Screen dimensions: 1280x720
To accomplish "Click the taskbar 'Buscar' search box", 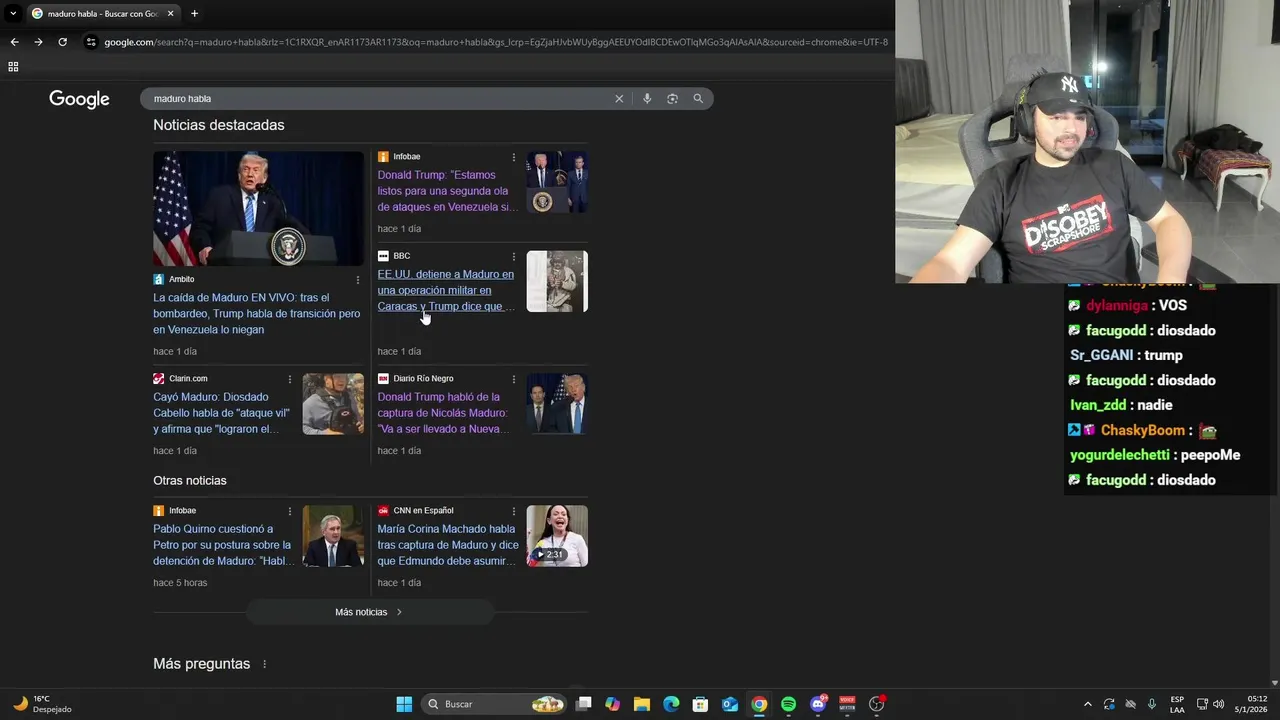I will (494, 704).
